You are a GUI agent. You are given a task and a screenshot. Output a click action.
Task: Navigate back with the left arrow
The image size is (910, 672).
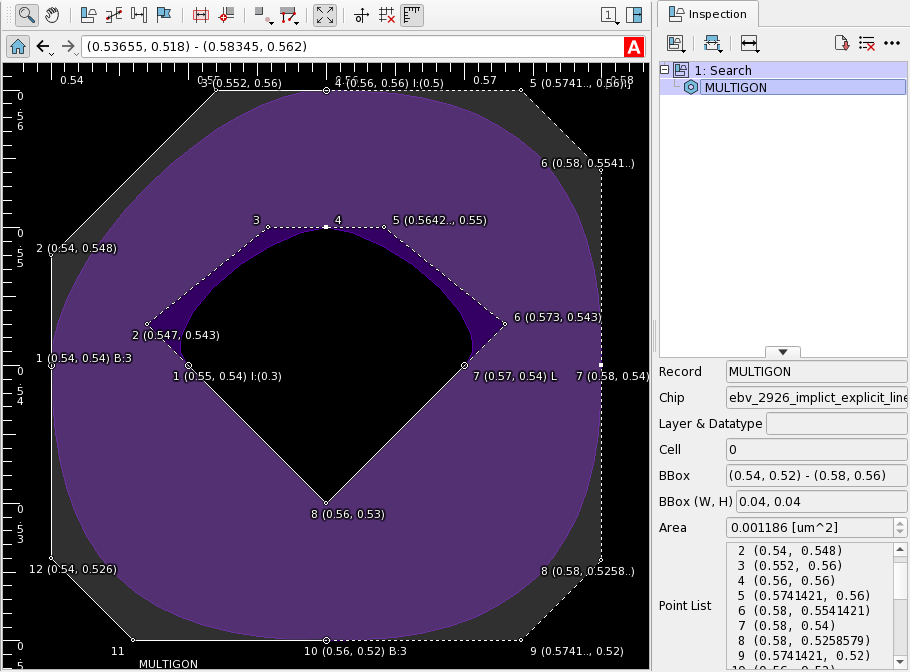point(44,46)
